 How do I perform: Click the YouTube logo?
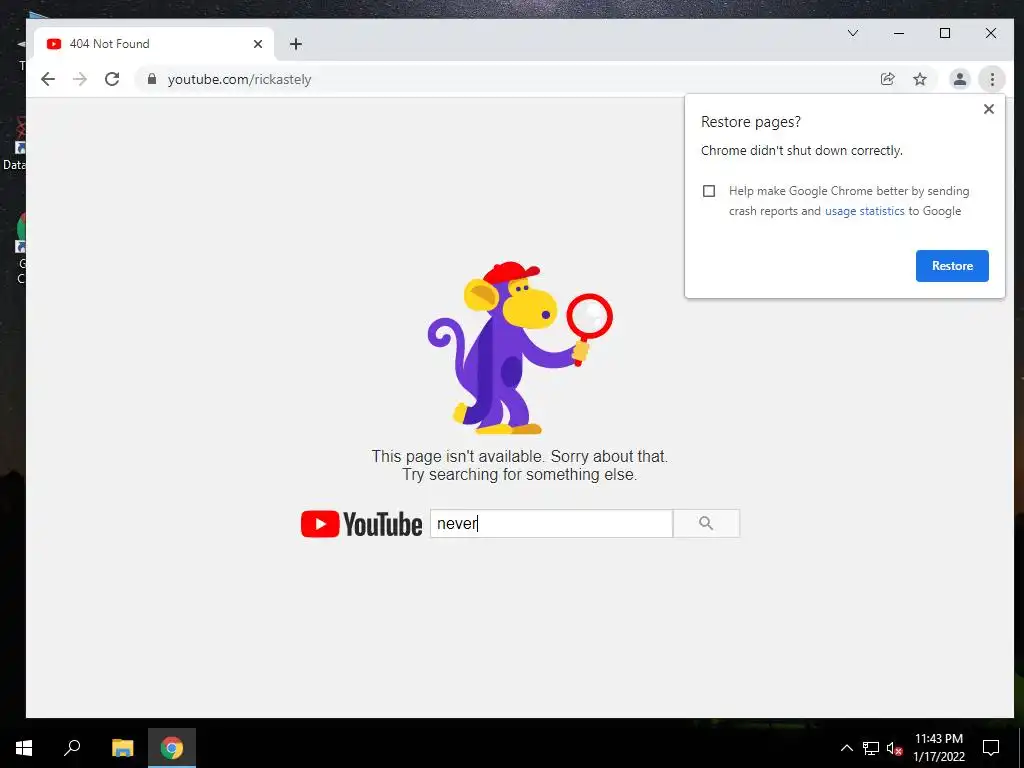point(361,524)
